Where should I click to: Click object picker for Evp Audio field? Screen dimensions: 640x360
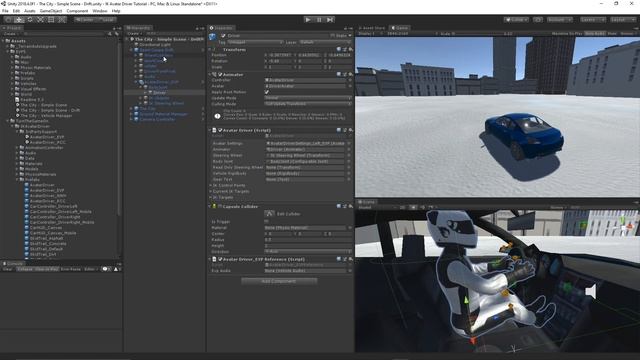[349, 271]
